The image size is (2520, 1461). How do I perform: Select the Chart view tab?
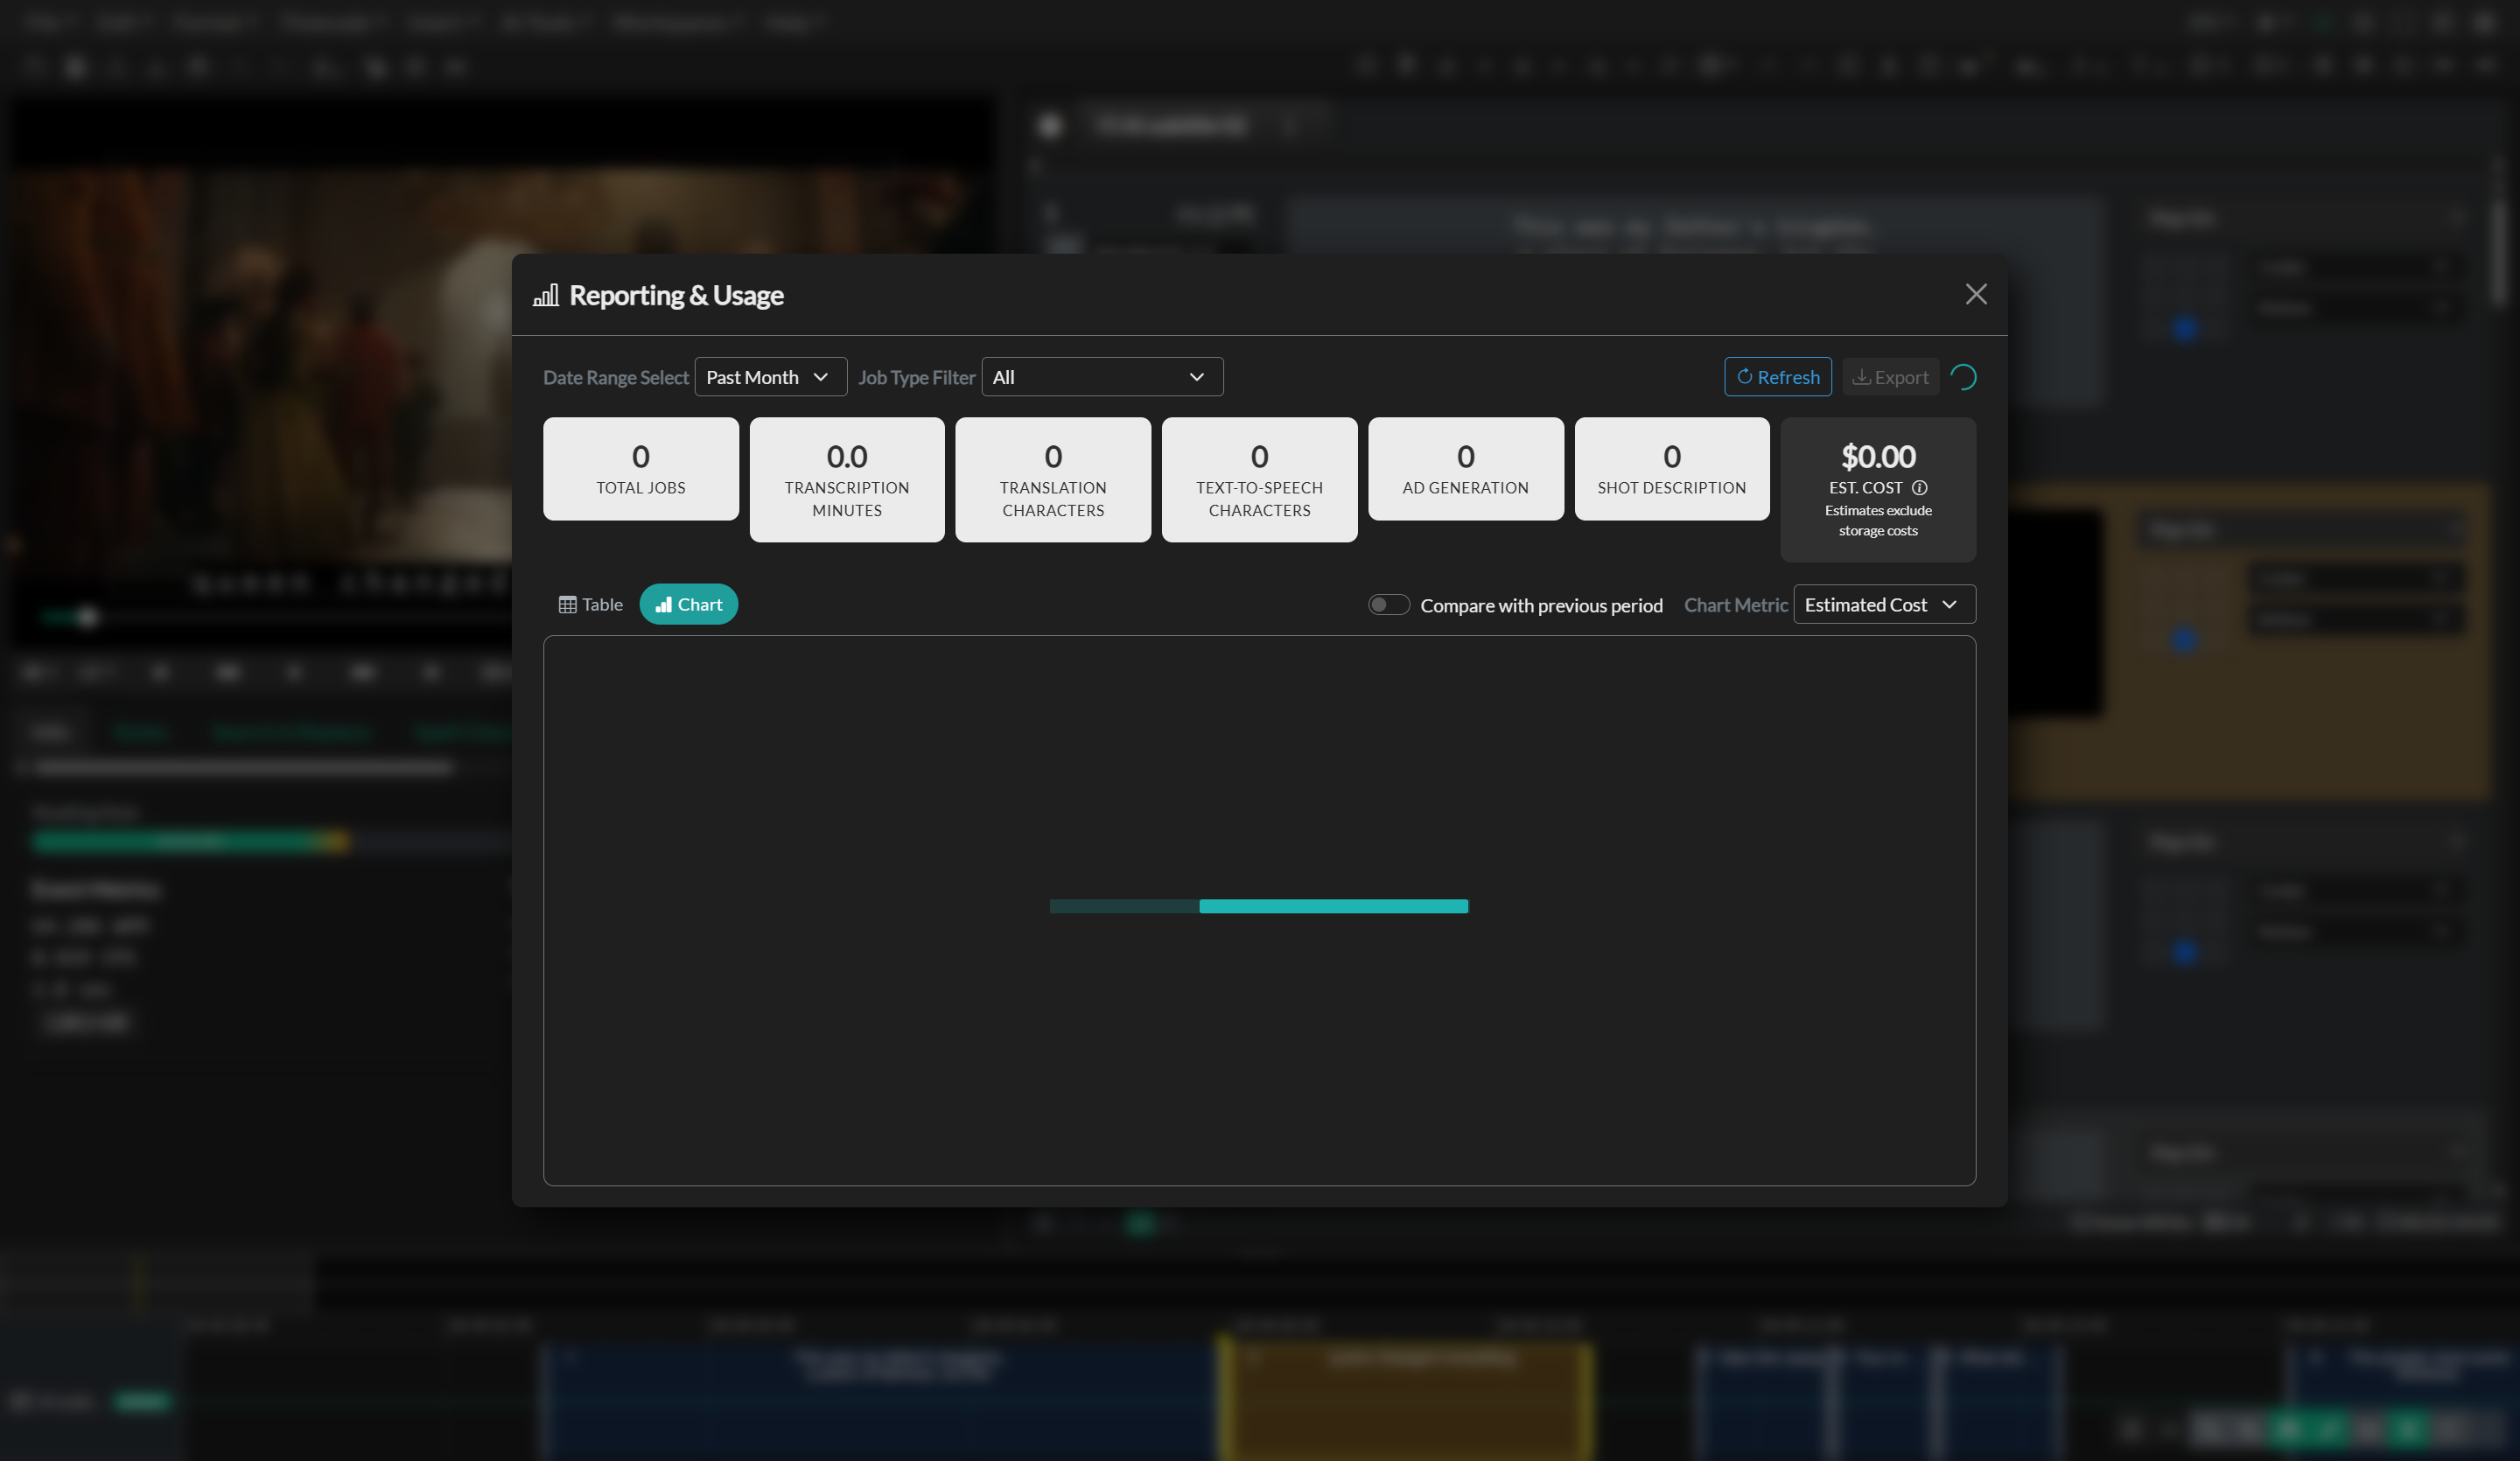click(688, 604)
